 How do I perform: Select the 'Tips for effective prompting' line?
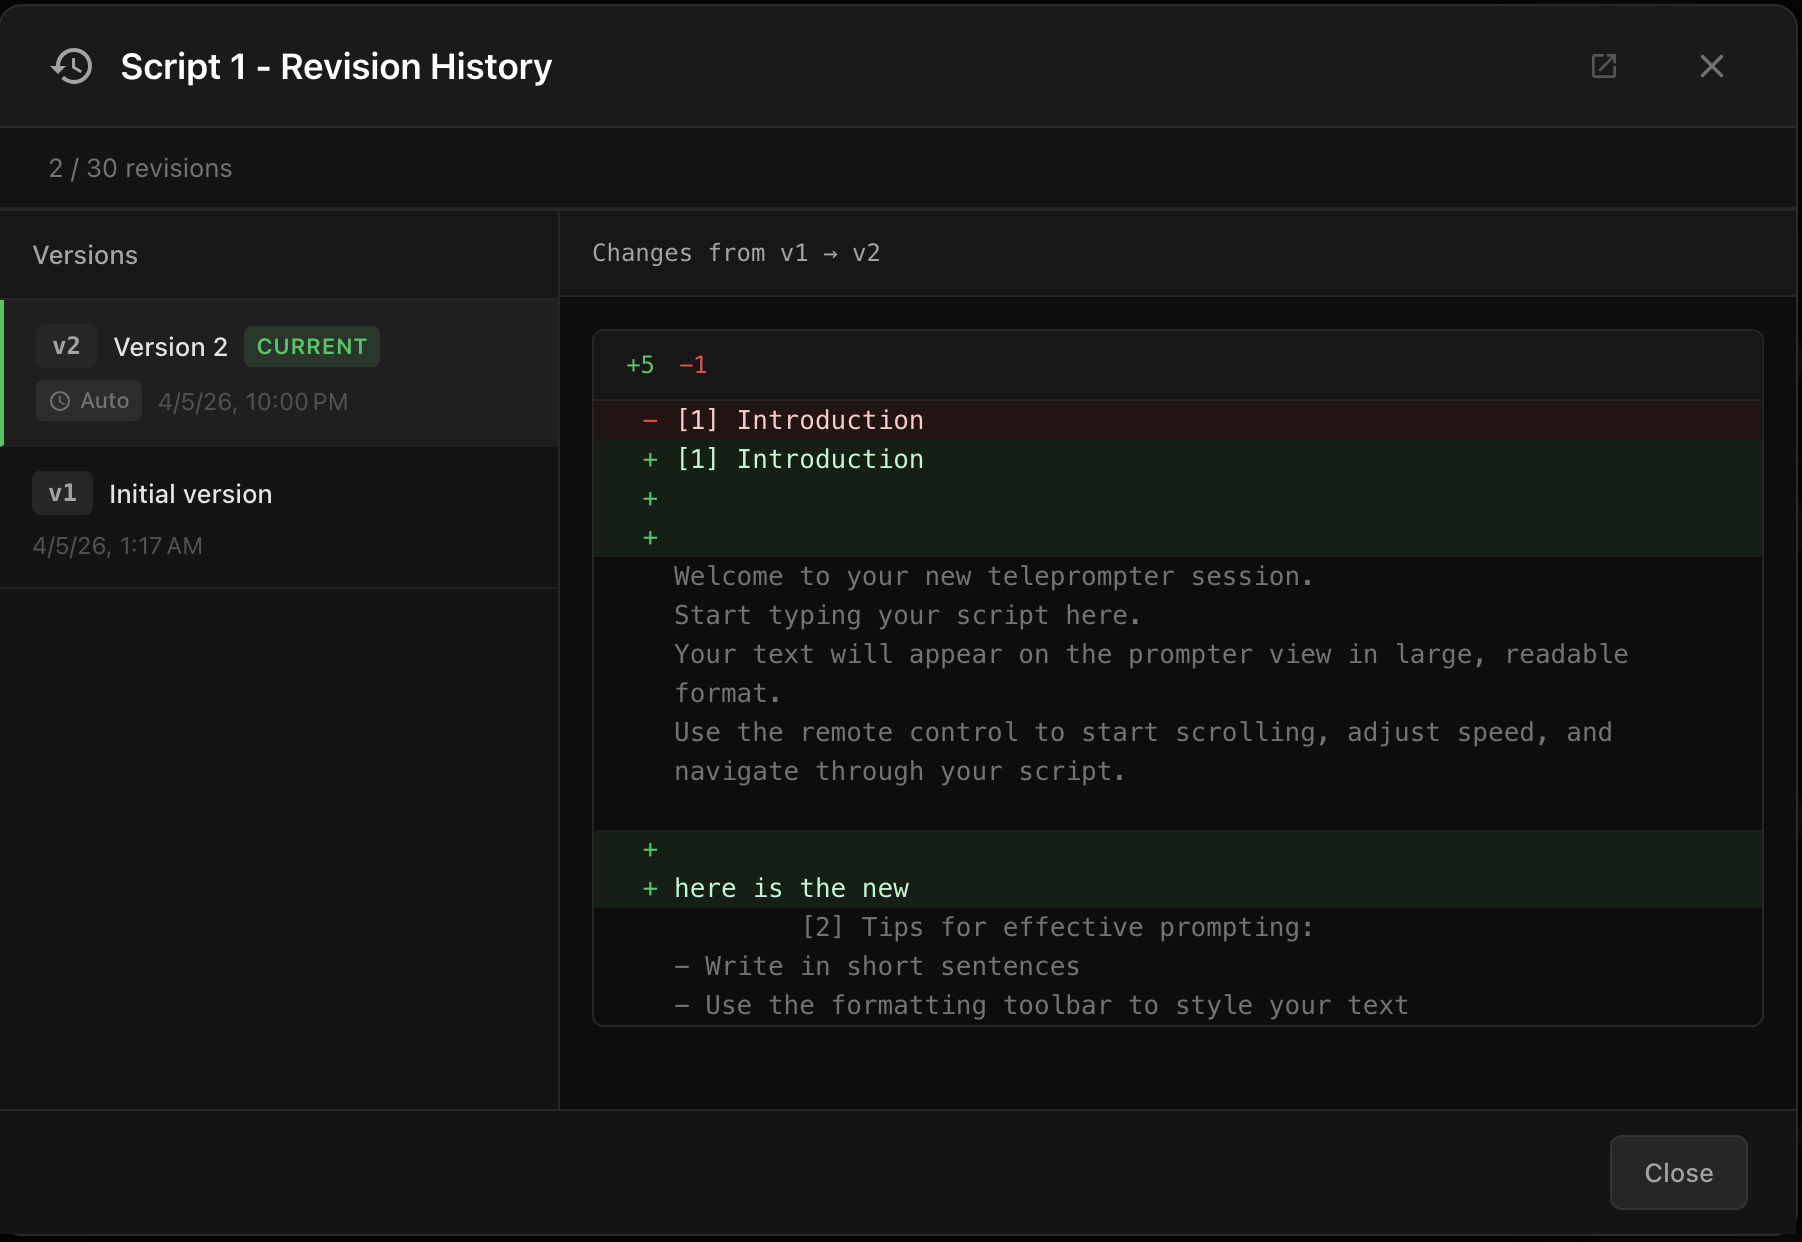1056,927
